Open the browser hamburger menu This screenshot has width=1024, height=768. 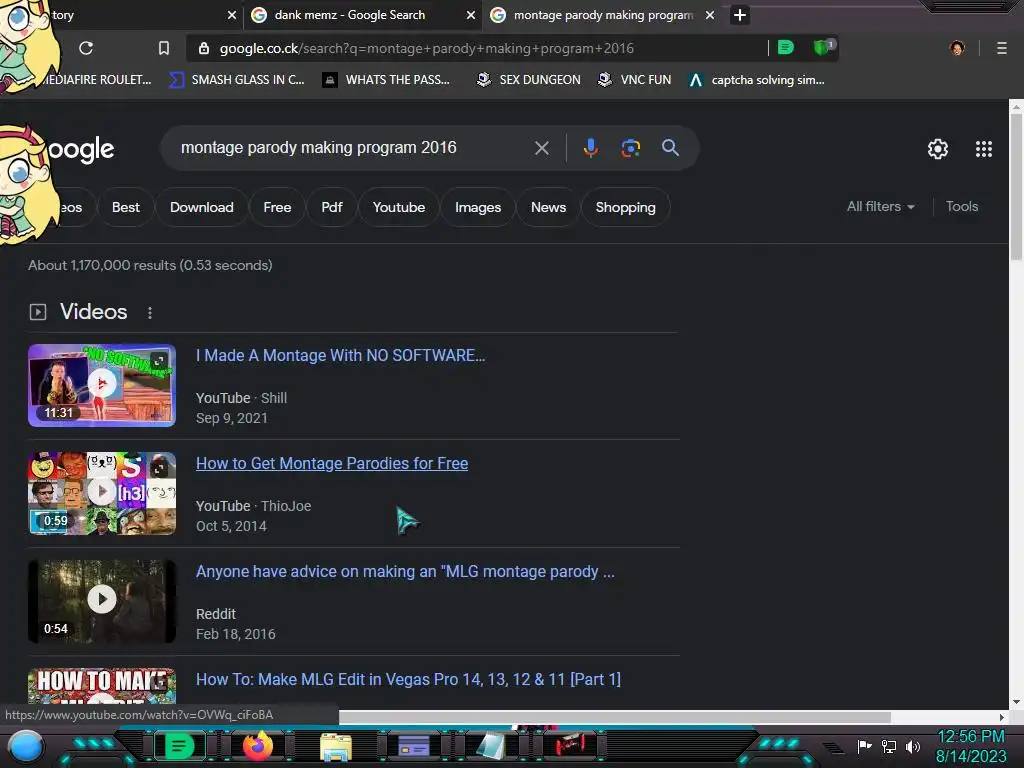point(1001,48)
